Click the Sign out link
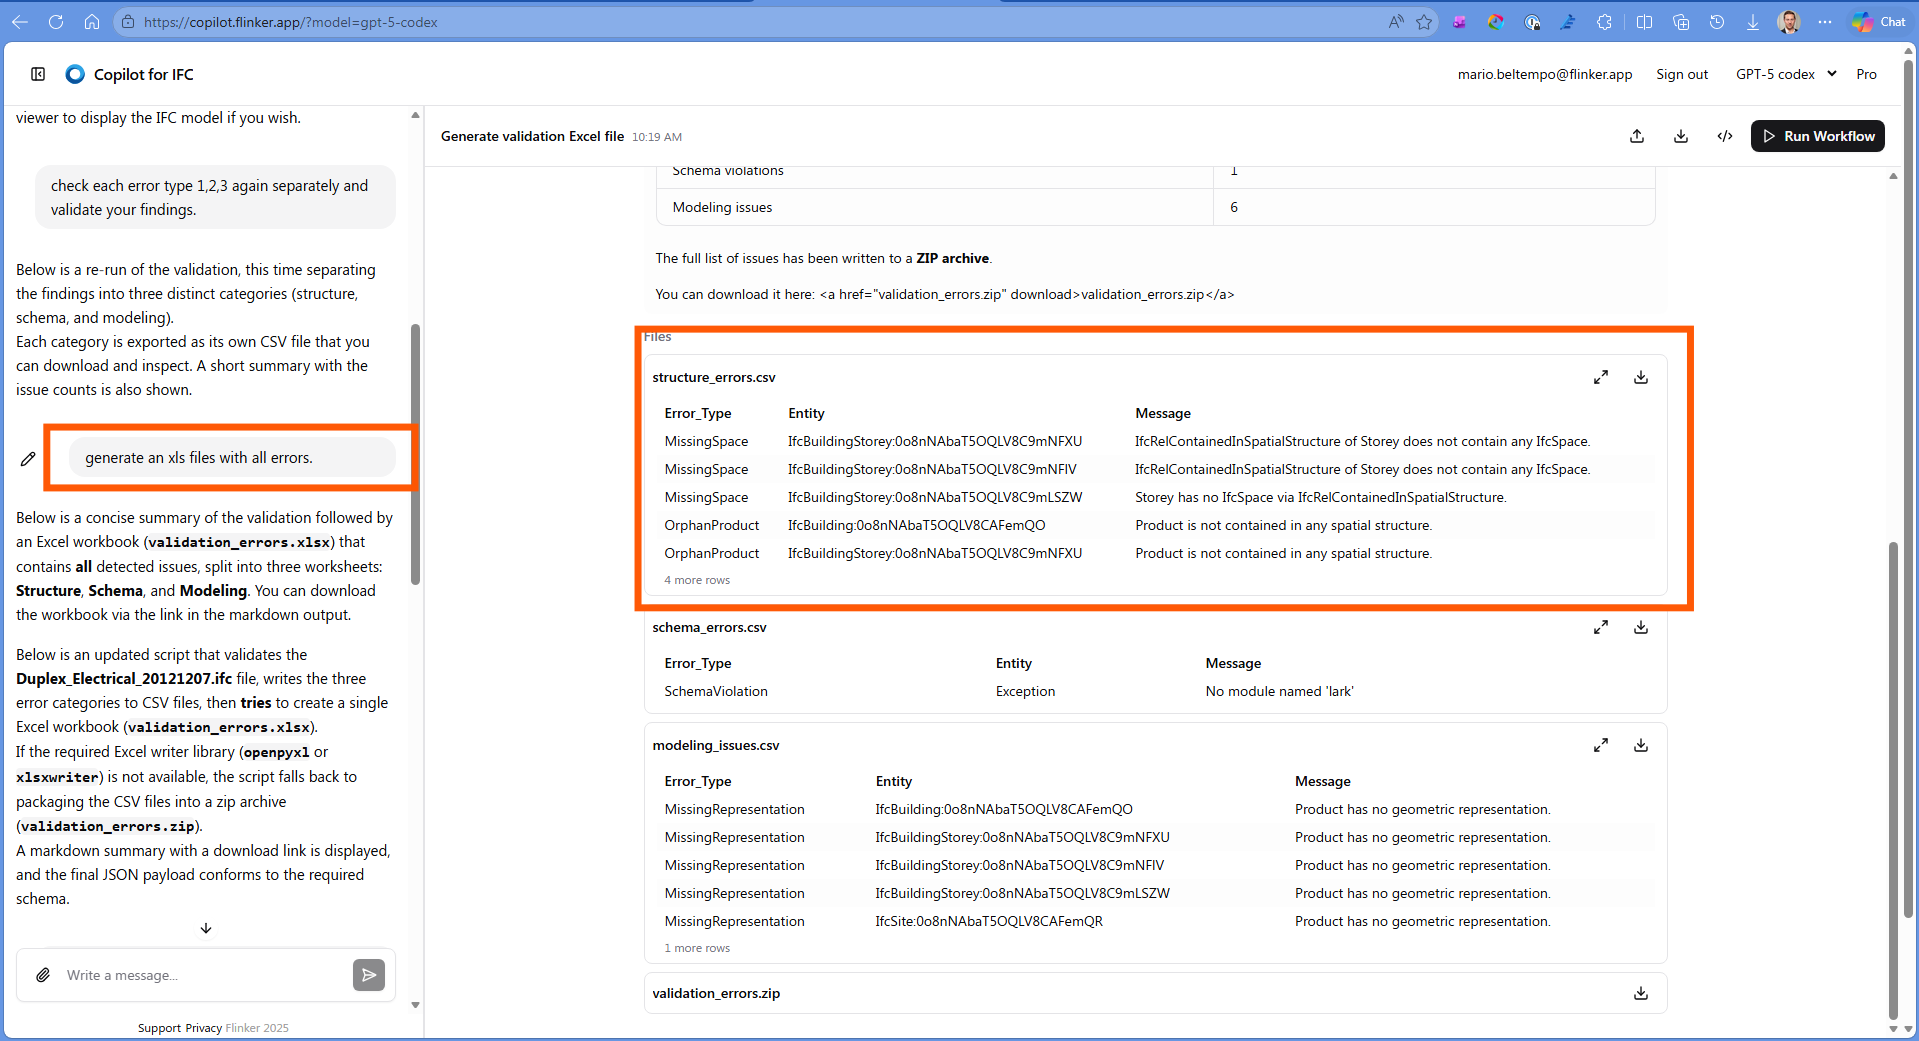The image size is (1919, 1041). (x=1682, y=74)
